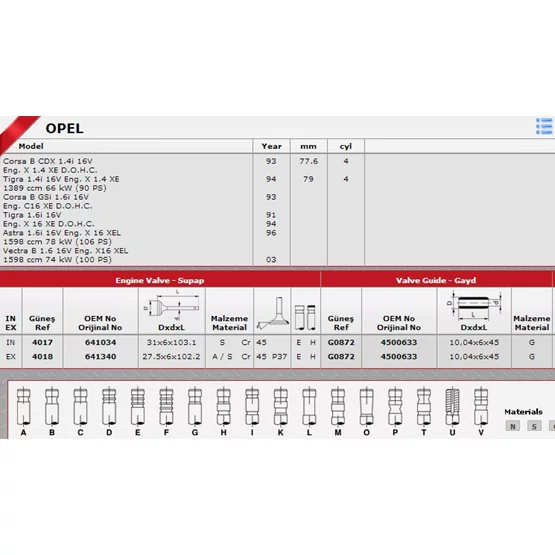Select Güneş Ref 4017 intake valve
This screenshot has height=555, width=555.
coord(42,342)
